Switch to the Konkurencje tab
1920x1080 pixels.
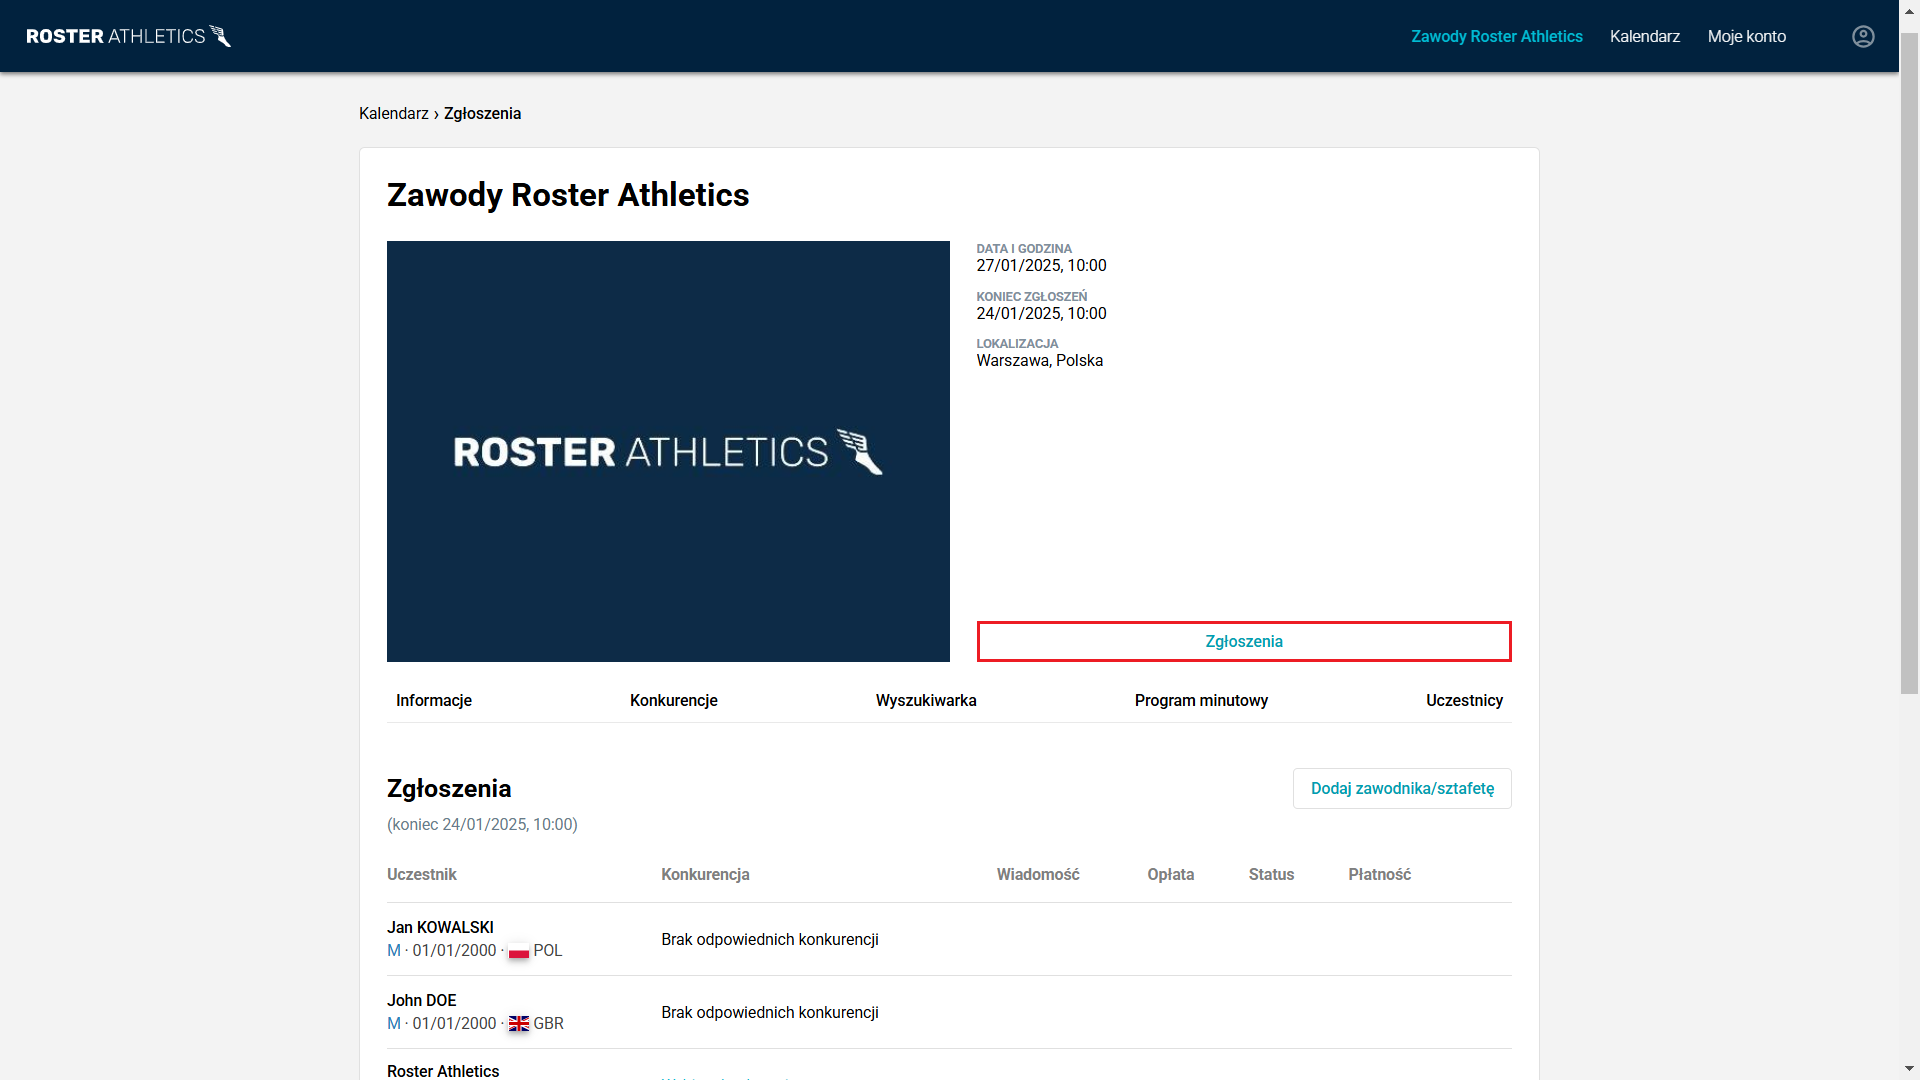click(673, 701)
